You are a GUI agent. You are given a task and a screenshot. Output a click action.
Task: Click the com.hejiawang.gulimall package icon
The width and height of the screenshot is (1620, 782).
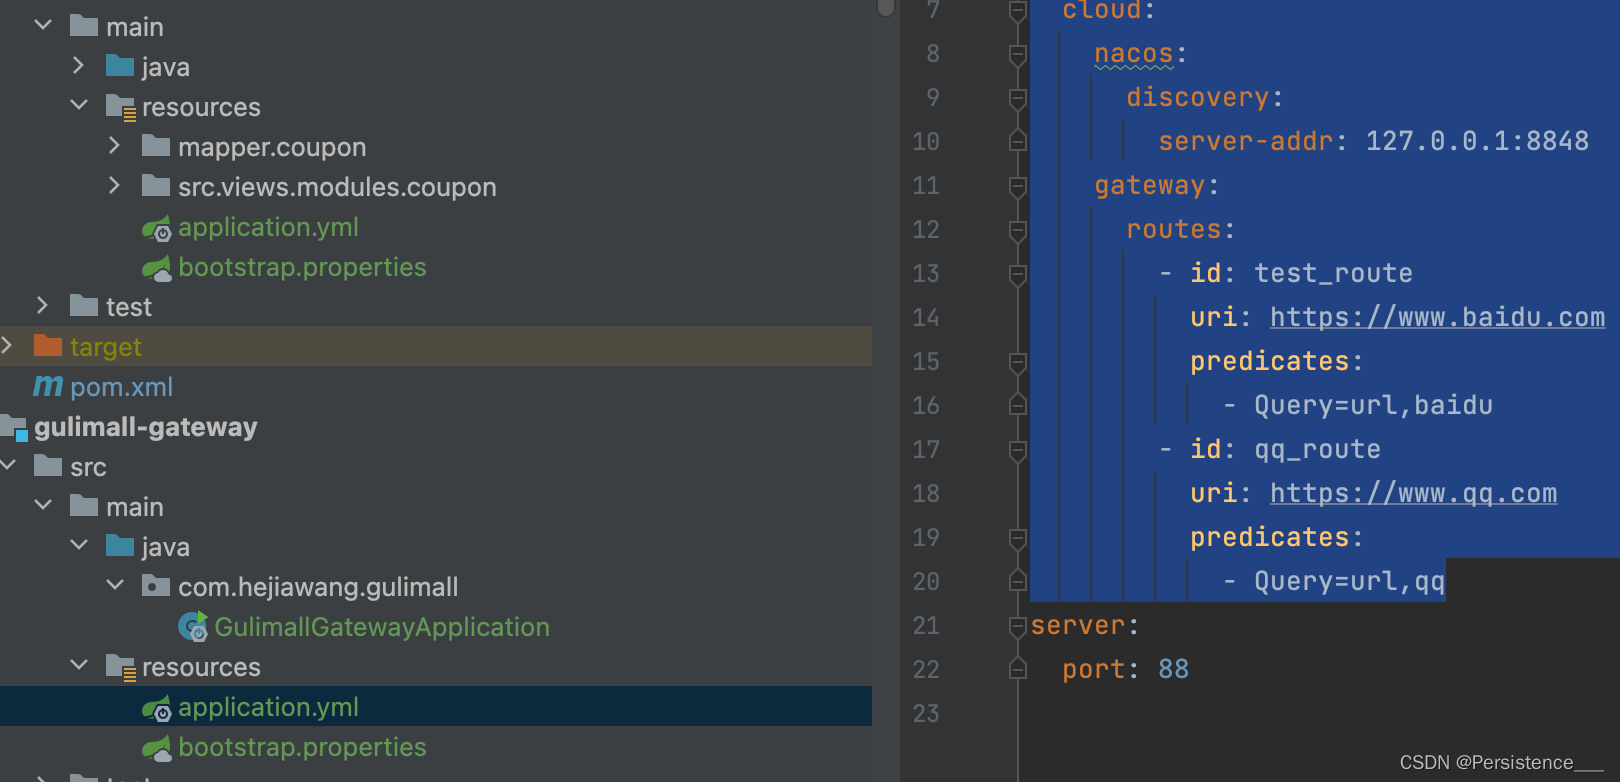tap(156, 586)
